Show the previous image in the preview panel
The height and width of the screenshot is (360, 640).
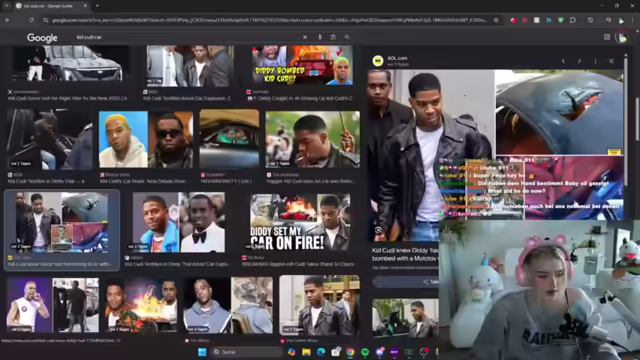pyautogui.click(x=563, y=61)
